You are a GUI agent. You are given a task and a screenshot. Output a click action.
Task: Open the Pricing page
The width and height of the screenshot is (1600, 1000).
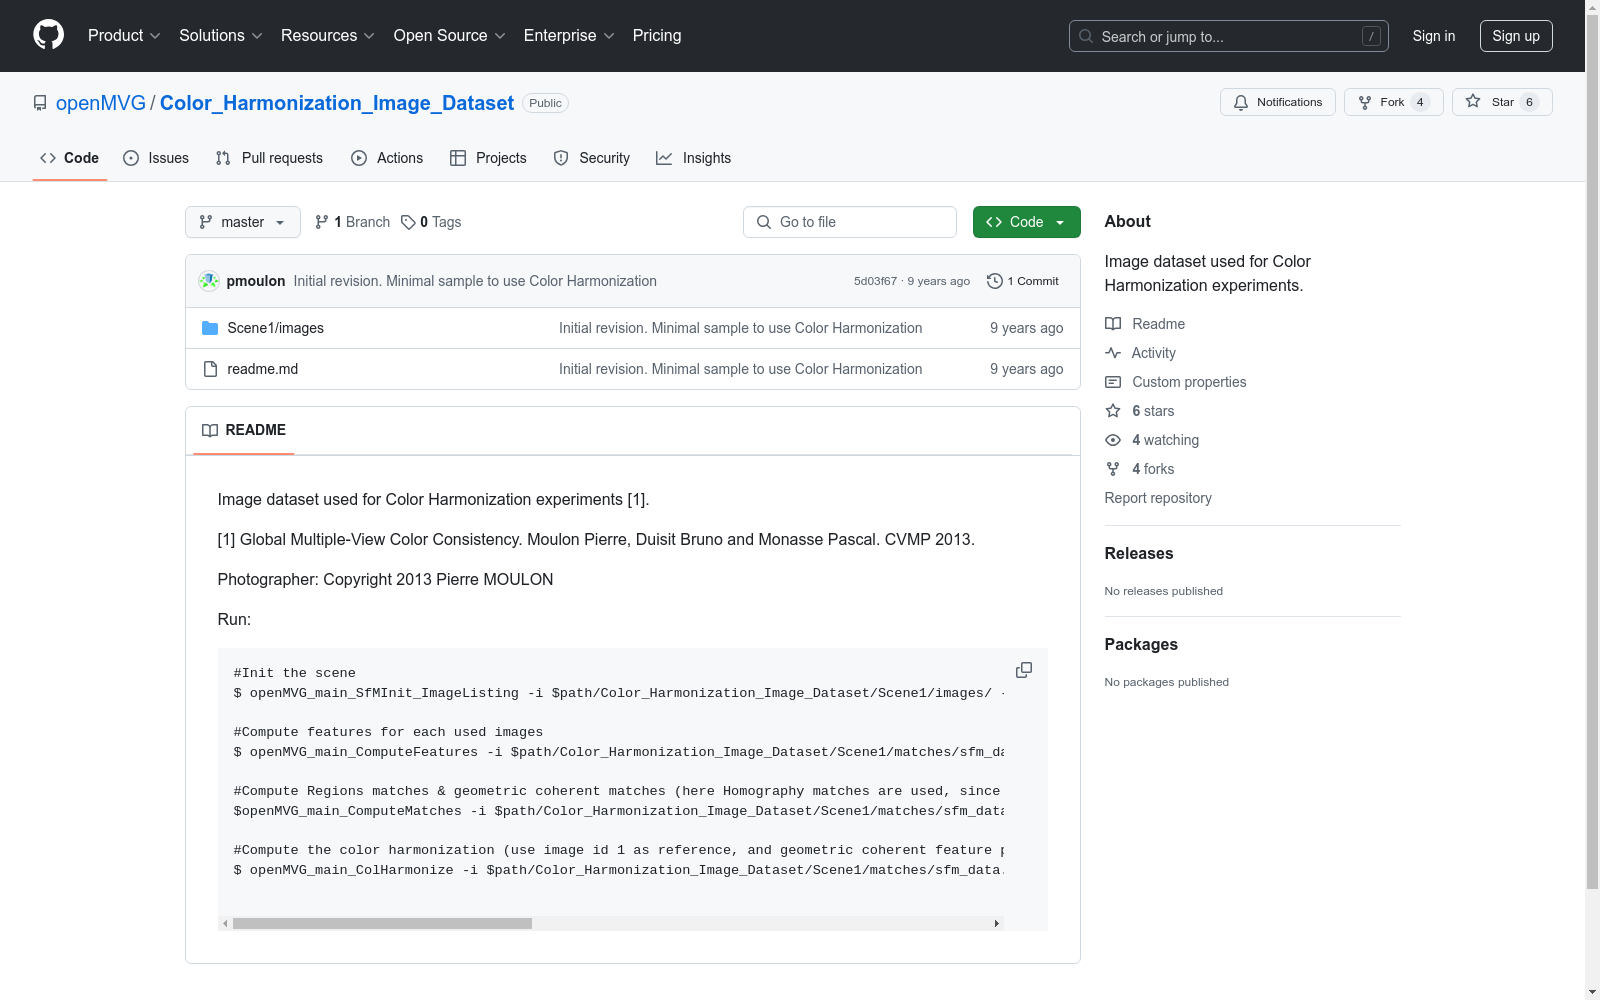[x=657, y=35]
